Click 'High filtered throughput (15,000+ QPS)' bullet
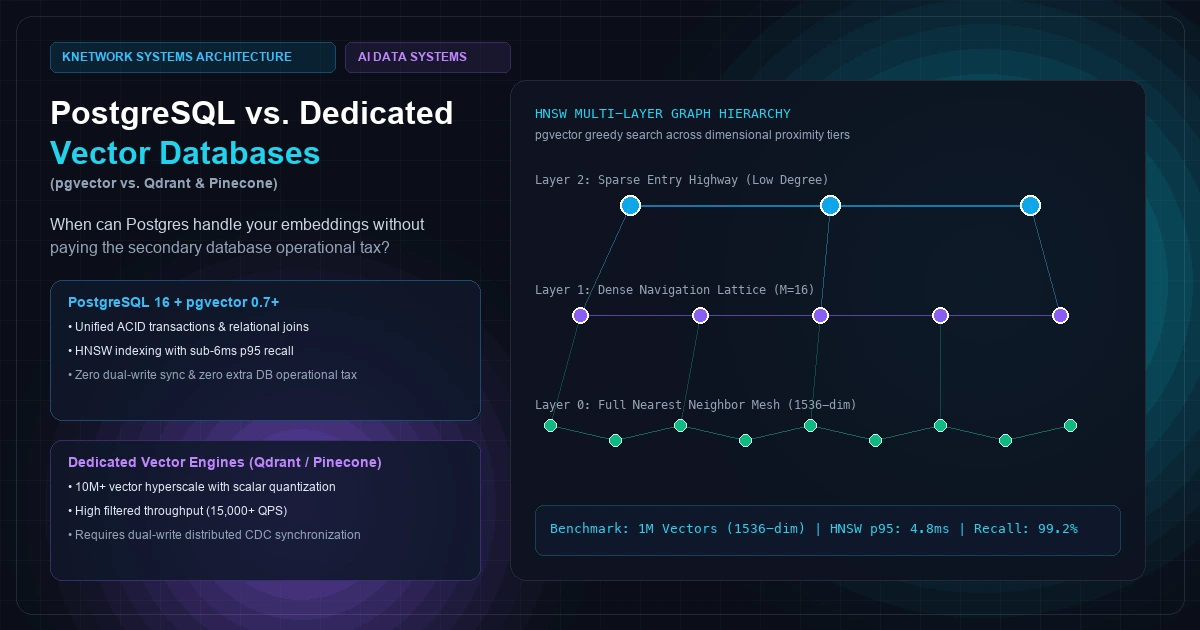This screenshot has width=1200, height=630. [178, 511]
